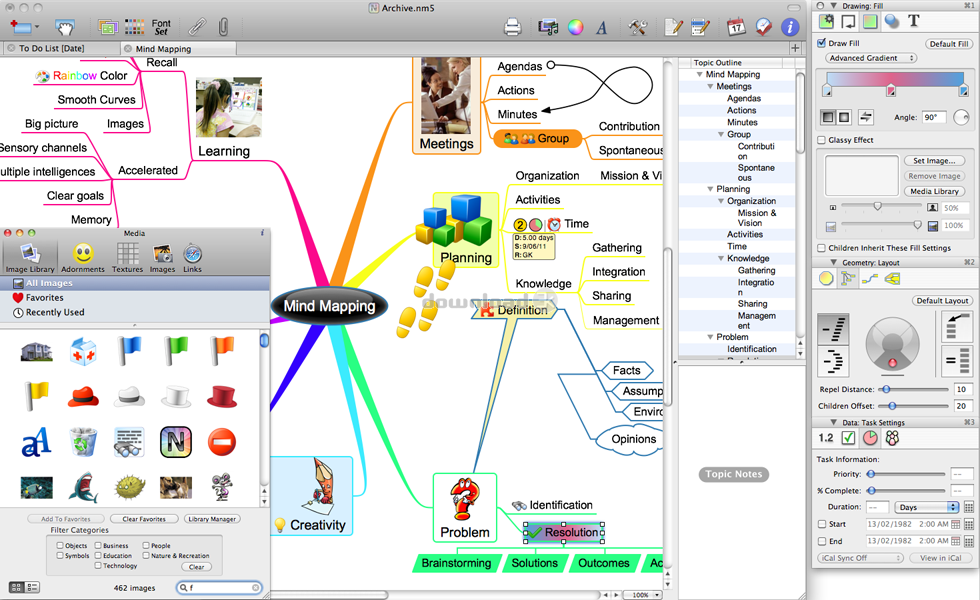Enable the Glassy Effect checkbox
This screenshot has height=600, width=980.
(x=822, y=140)
